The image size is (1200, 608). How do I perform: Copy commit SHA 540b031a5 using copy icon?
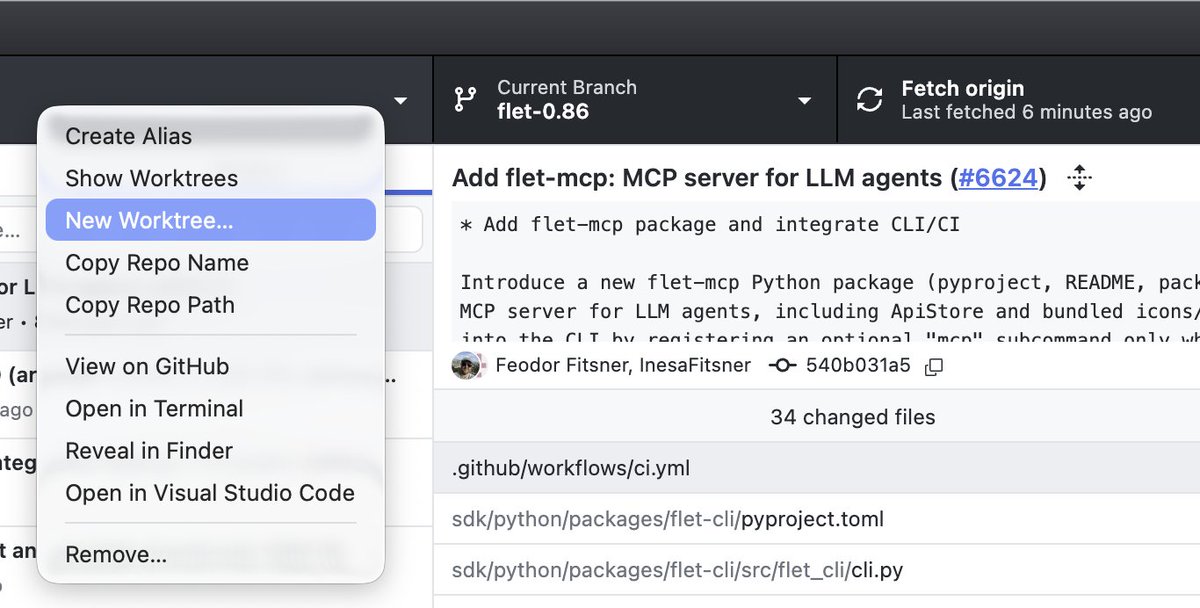[934, 367]
